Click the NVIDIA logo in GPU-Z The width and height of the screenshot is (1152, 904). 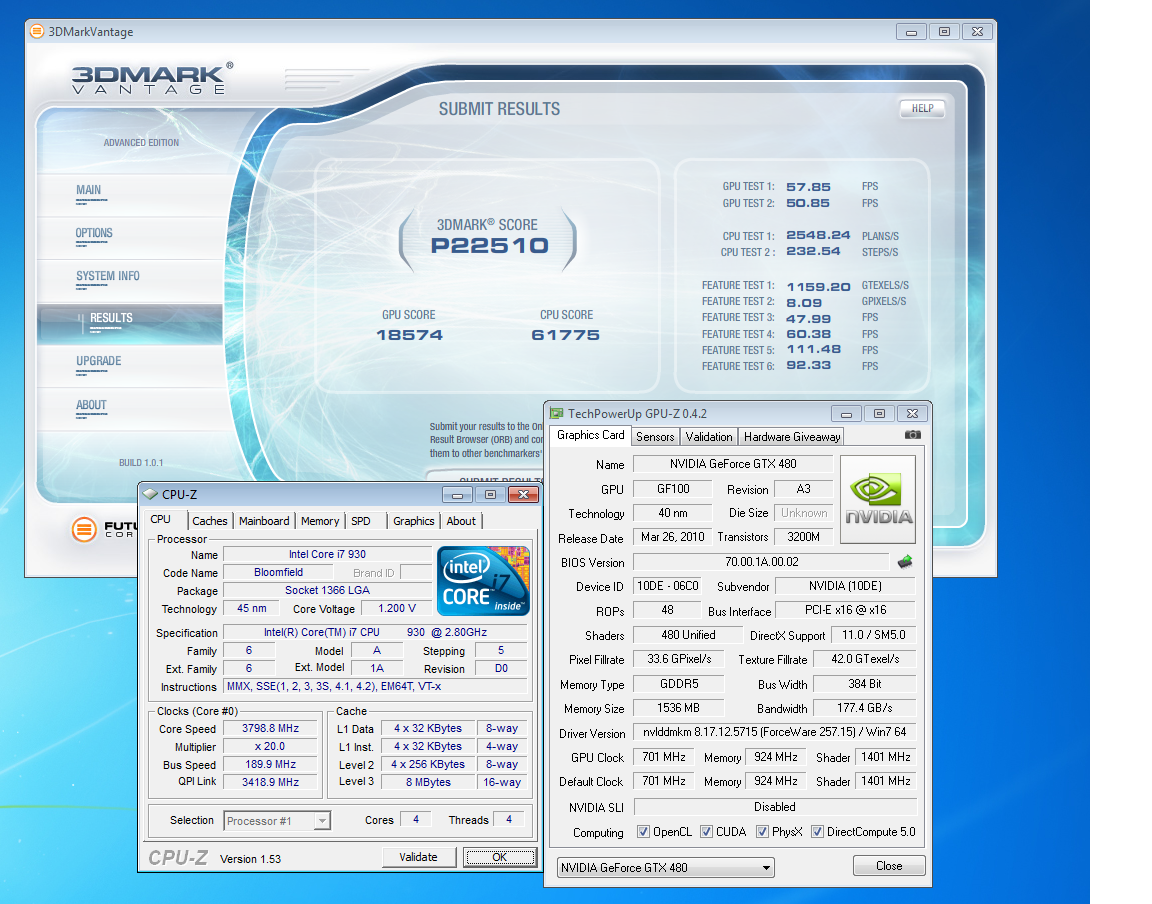[878, 499]
